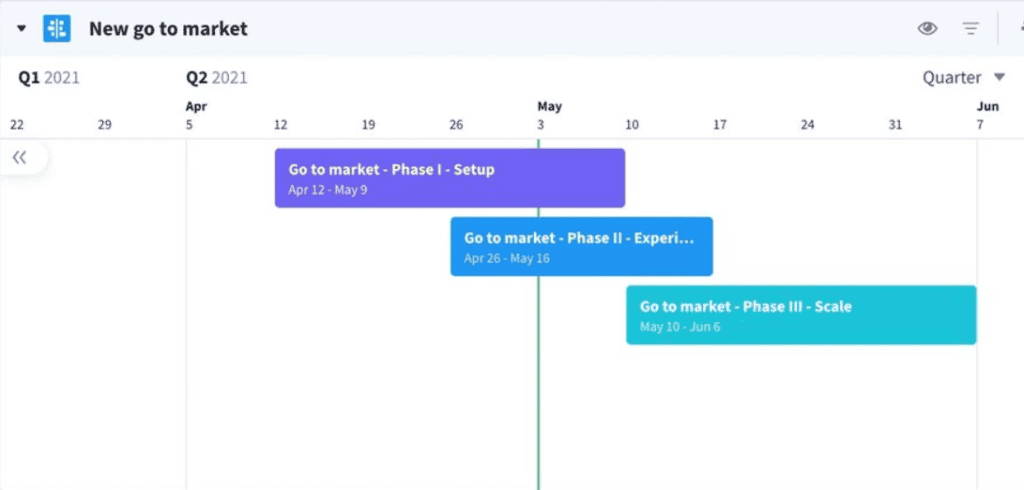This screenshot has width=1024, height=490.
Task: Click the New go to market title
Action: (x=168, y=29)
